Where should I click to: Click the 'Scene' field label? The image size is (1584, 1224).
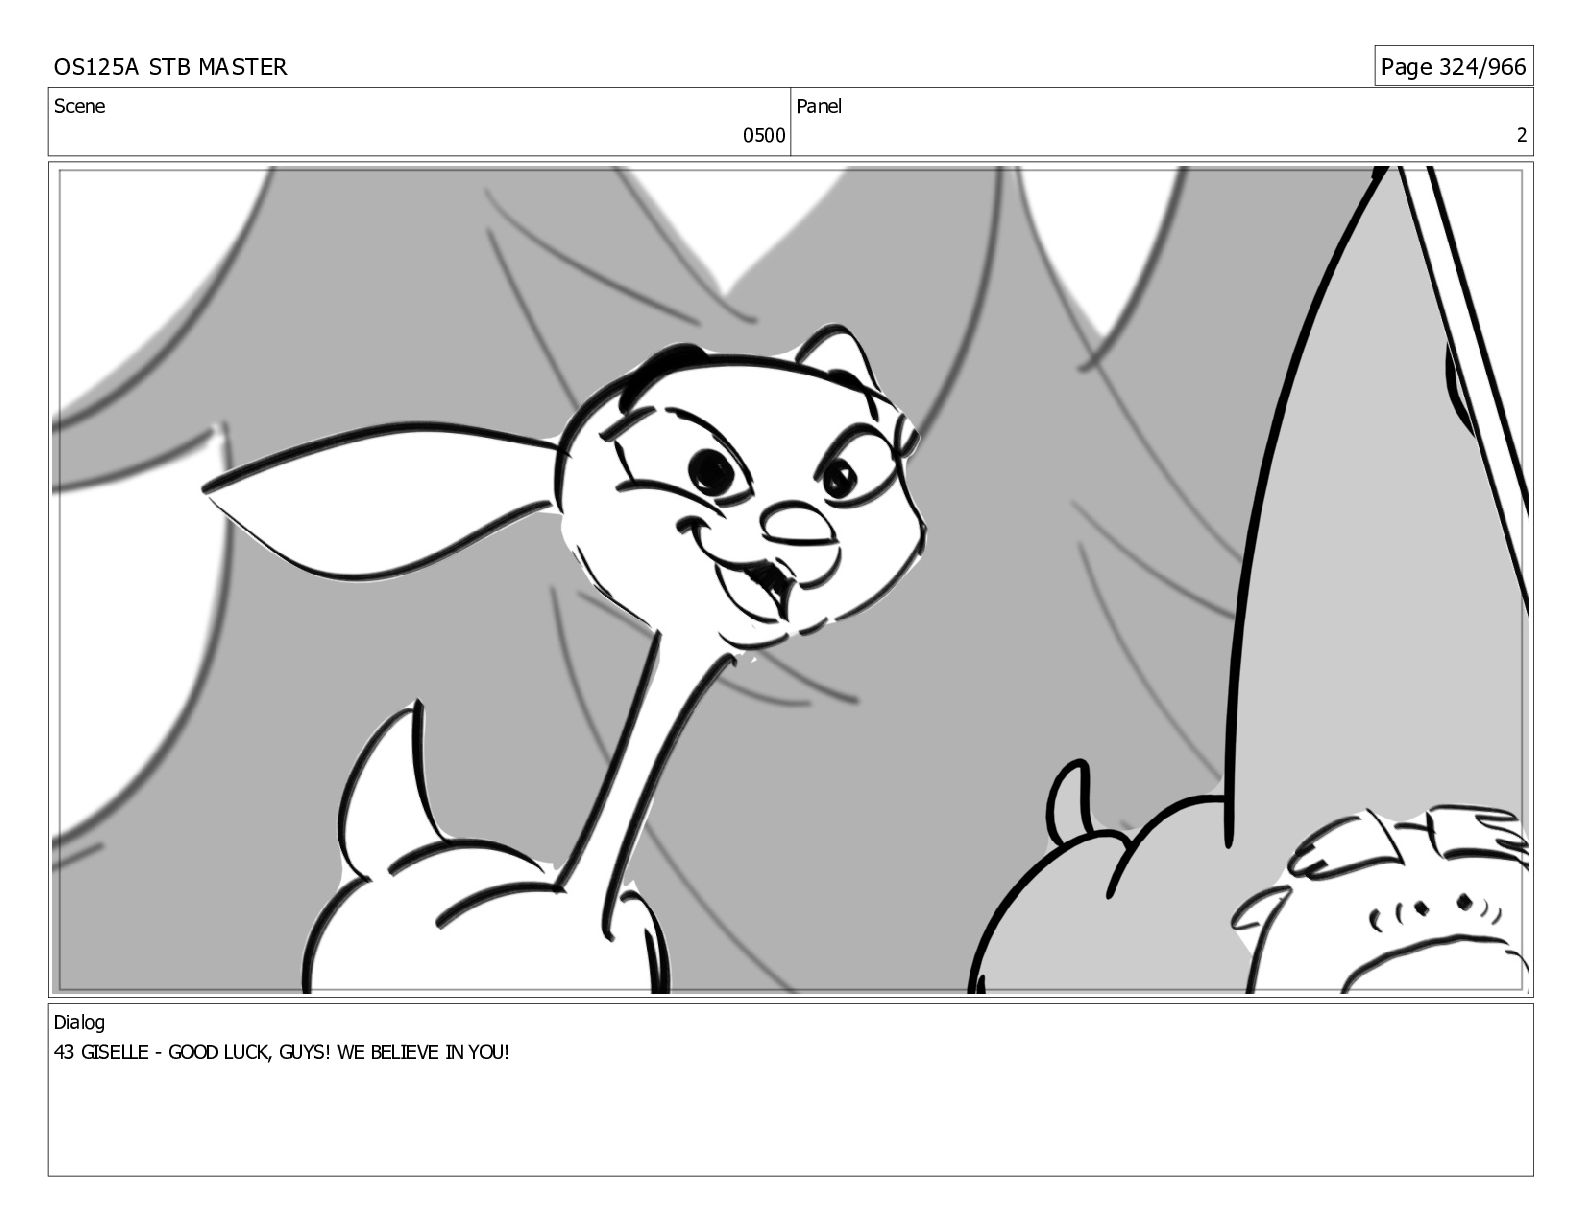pyautogui.click(x=79, y=106)
